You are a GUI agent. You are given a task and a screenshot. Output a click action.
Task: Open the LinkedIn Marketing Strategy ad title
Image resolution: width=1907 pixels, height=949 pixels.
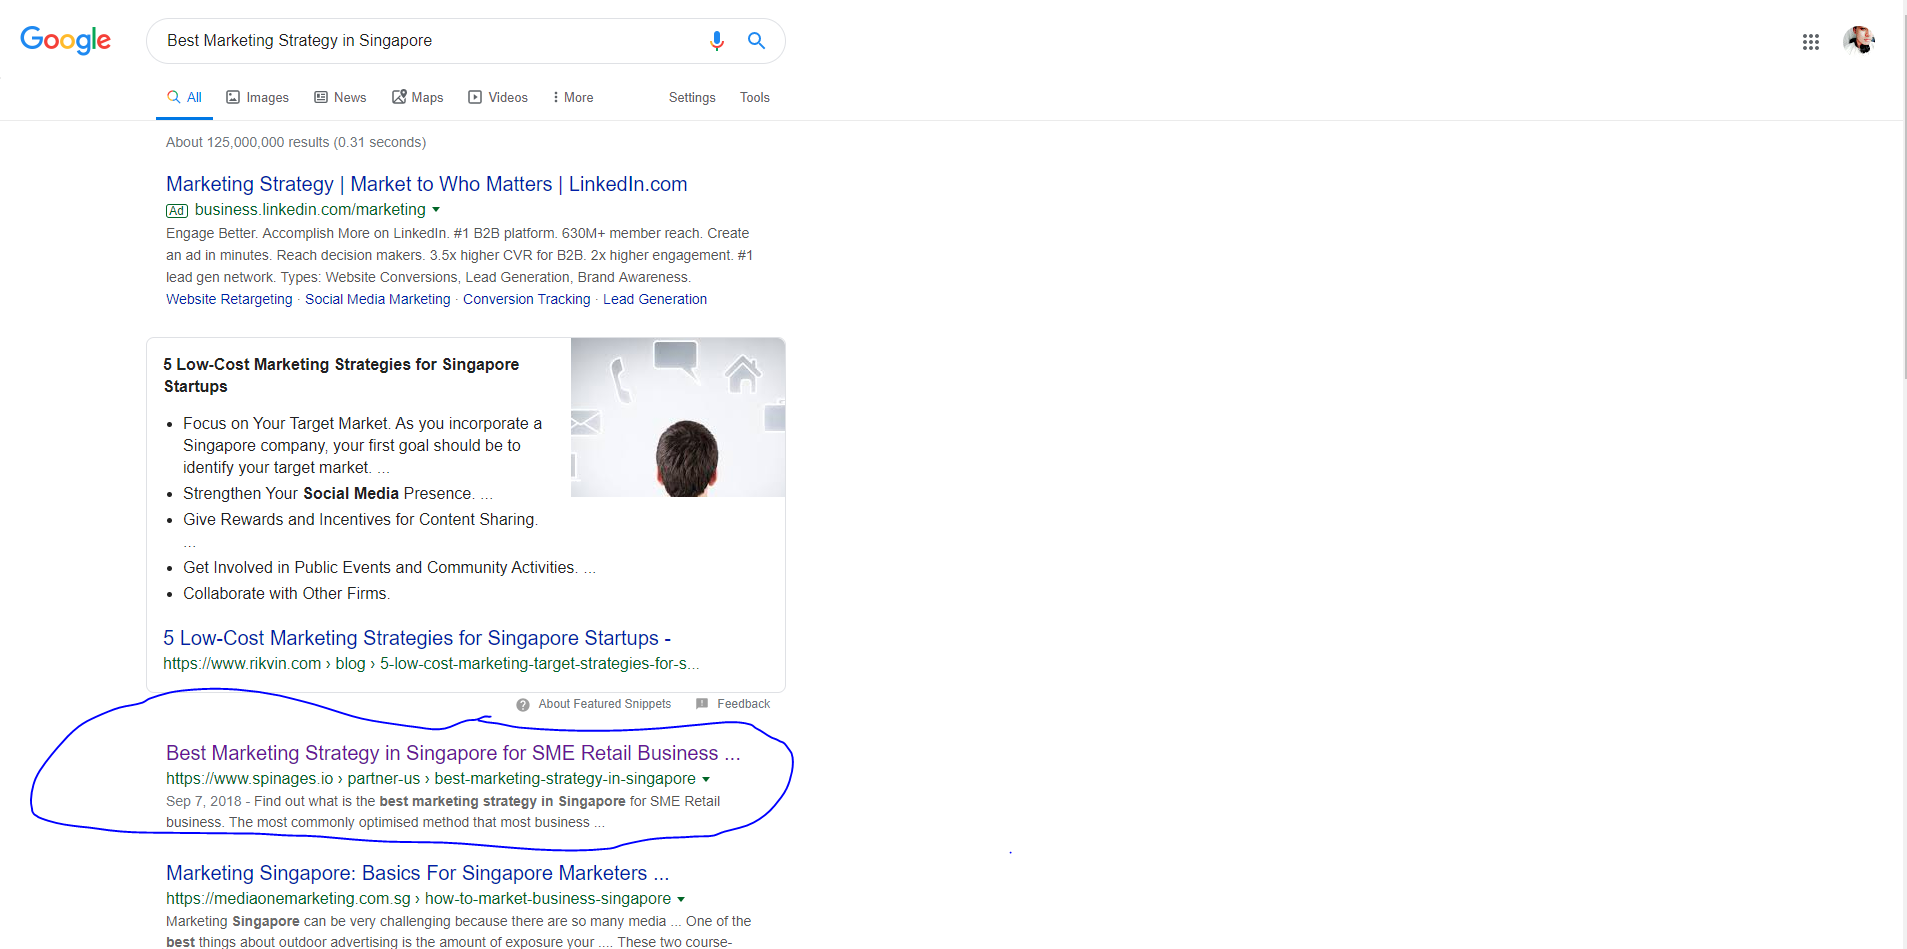[x=427, y=184]
